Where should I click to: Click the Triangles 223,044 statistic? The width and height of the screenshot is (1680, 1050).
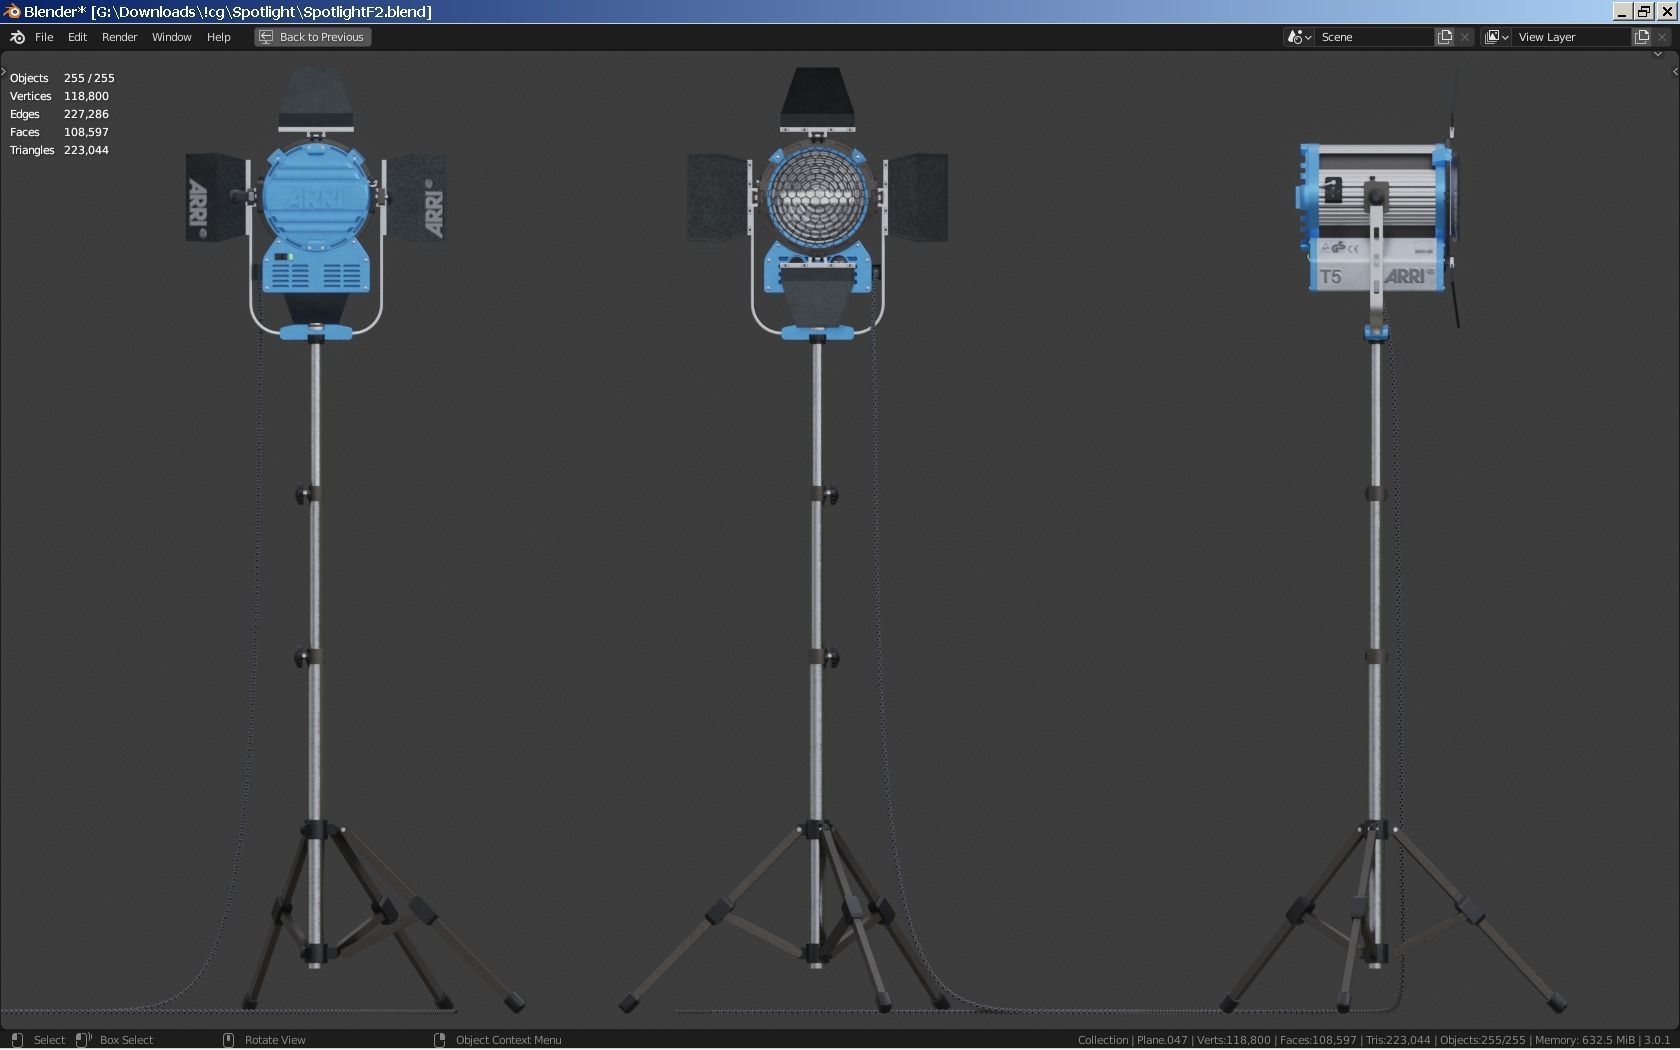pyautogui.click(x=59, y=150)
